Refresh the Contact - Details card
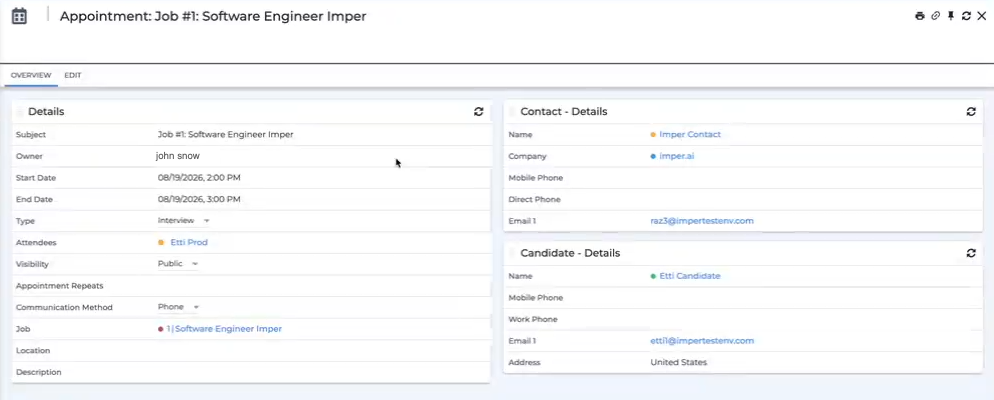Screen dimensions: 994x400 point(971,112)
